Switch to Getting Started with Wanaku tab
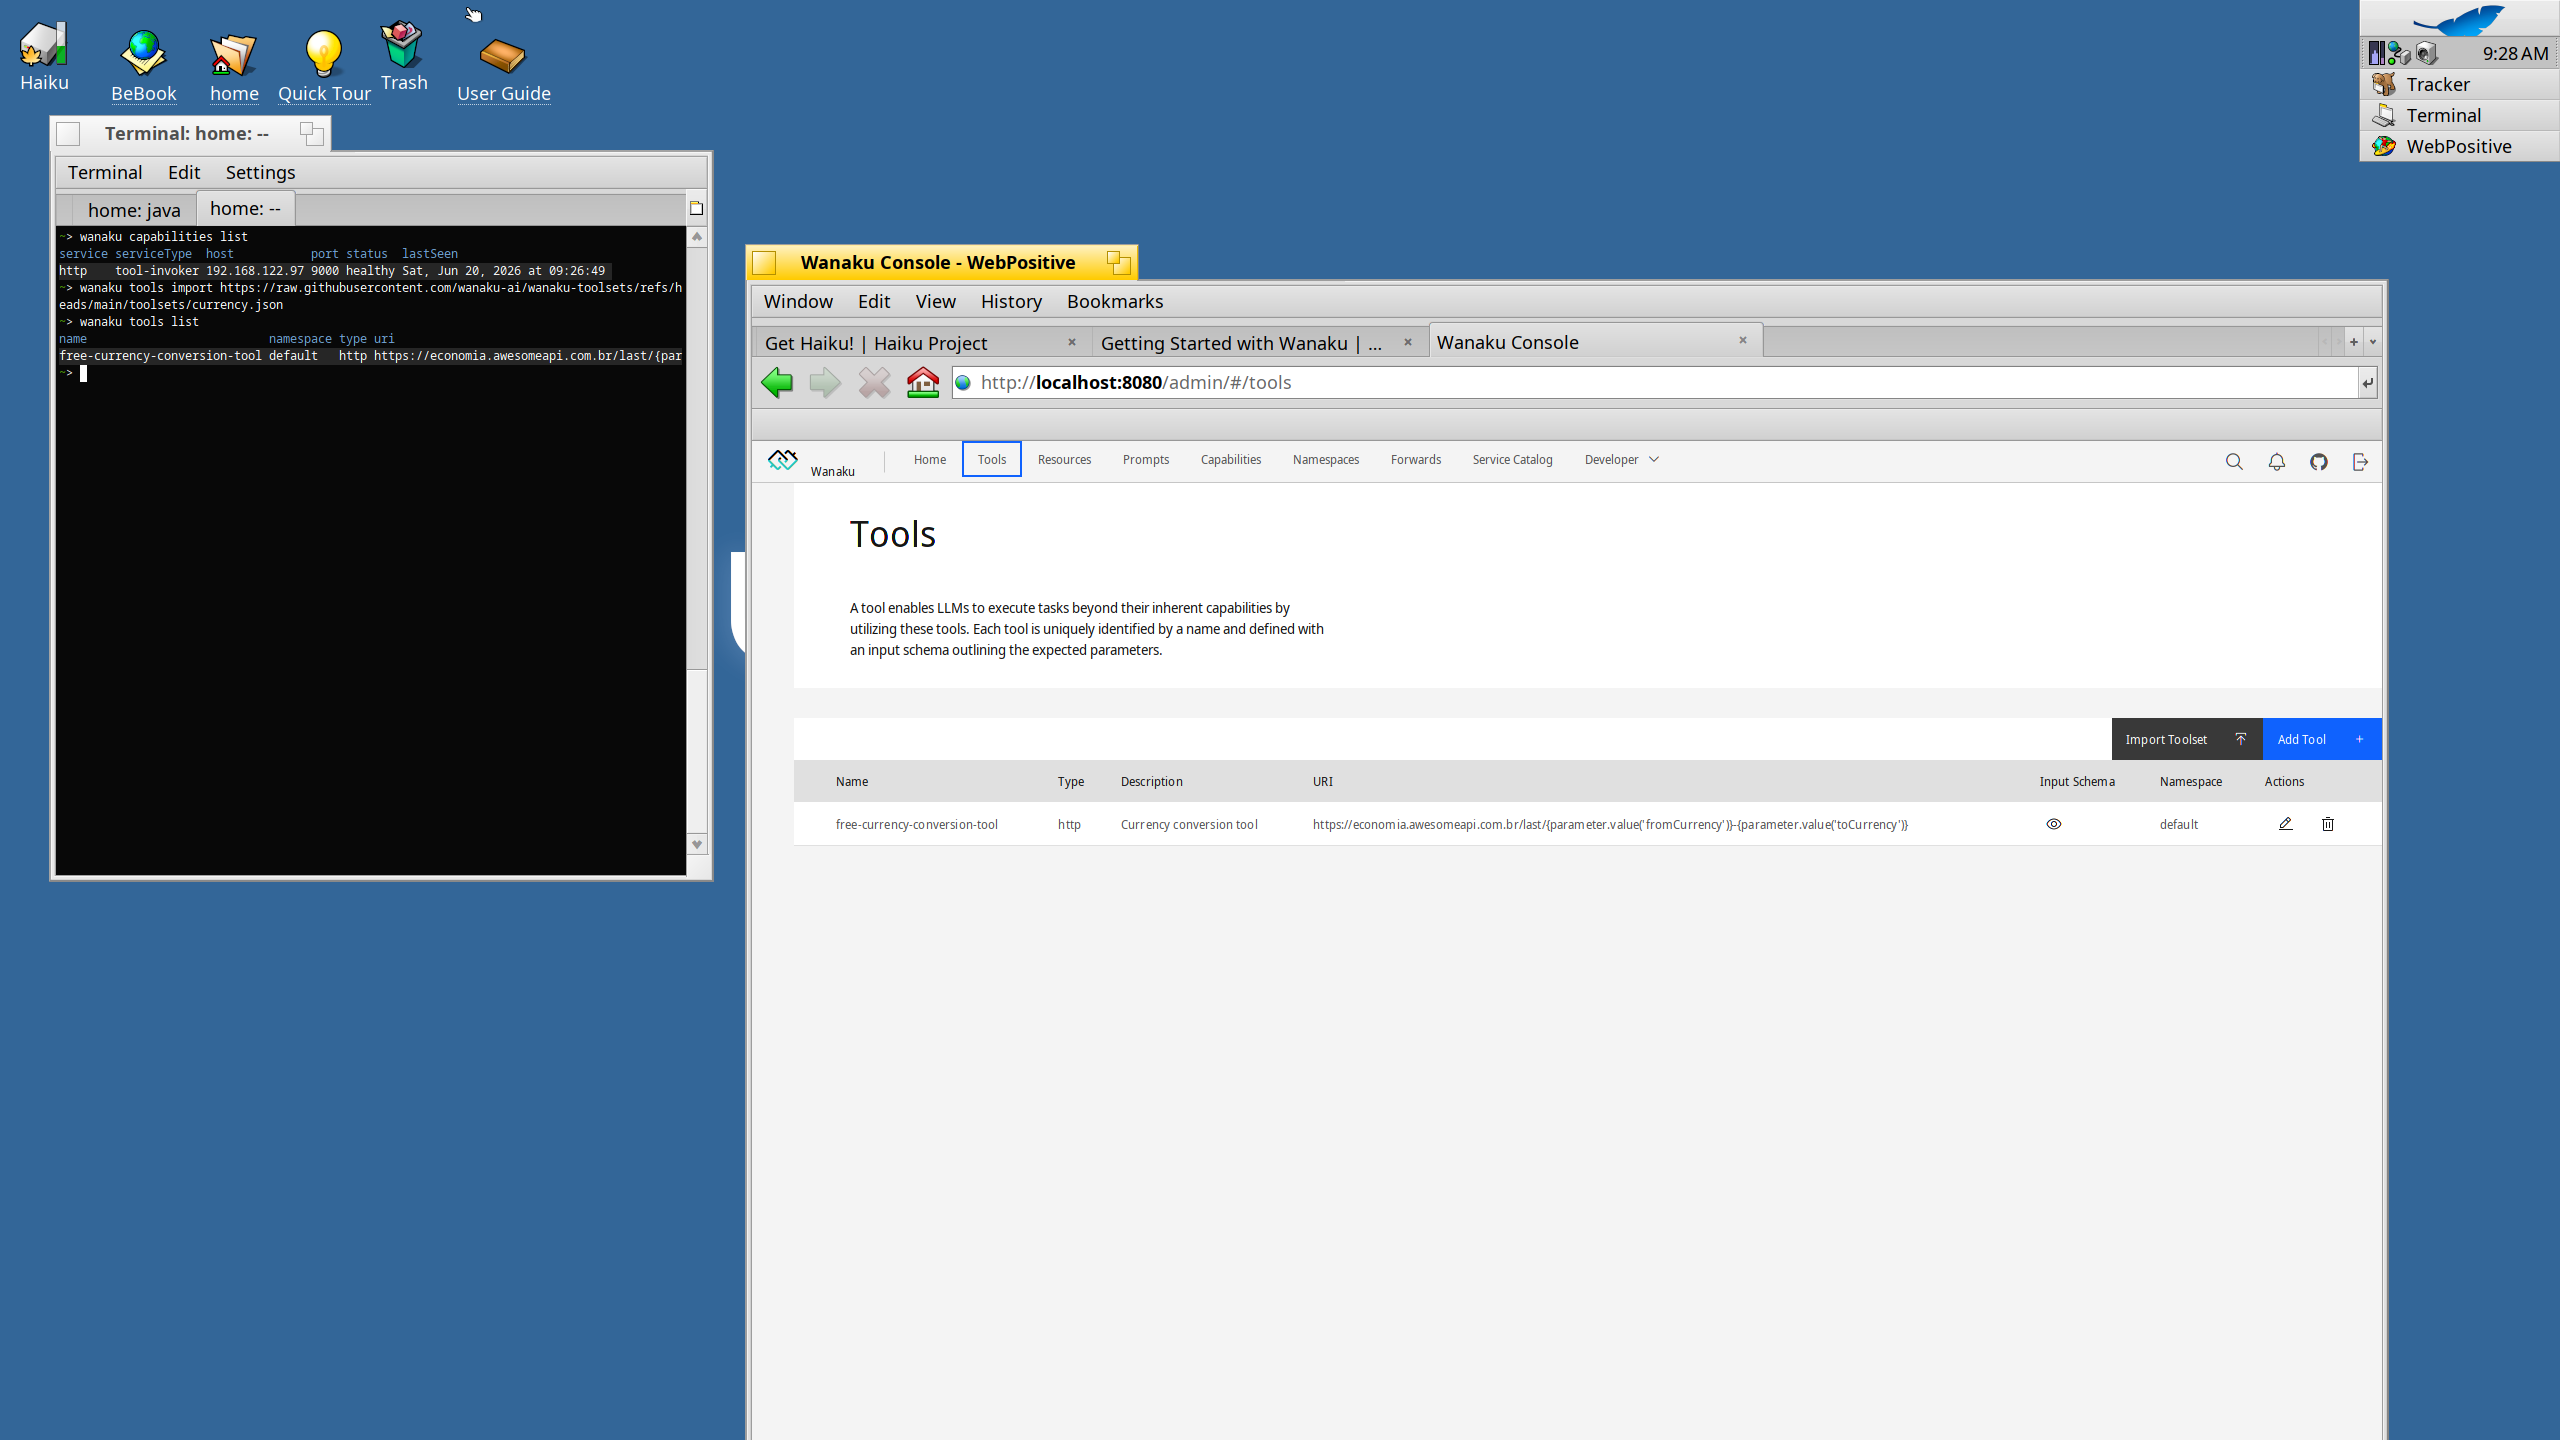The height and width of the screenshot is (1440, 2560). [x=1259, y=343]
